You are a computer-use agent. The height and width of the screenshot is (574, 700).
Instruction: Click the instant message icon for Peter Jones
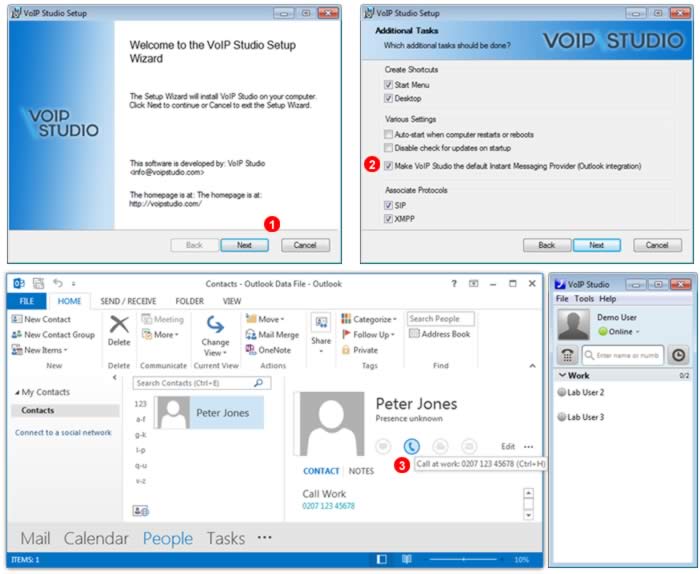click(383, 446)
